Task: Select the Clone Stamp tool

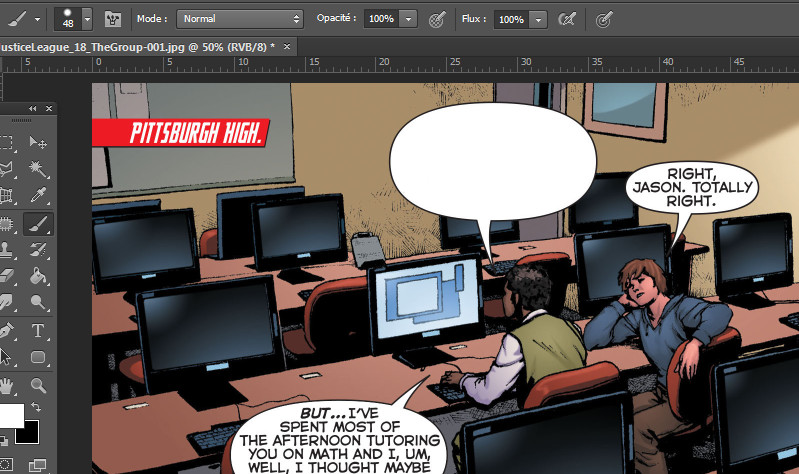Action: tap(6, 249)
